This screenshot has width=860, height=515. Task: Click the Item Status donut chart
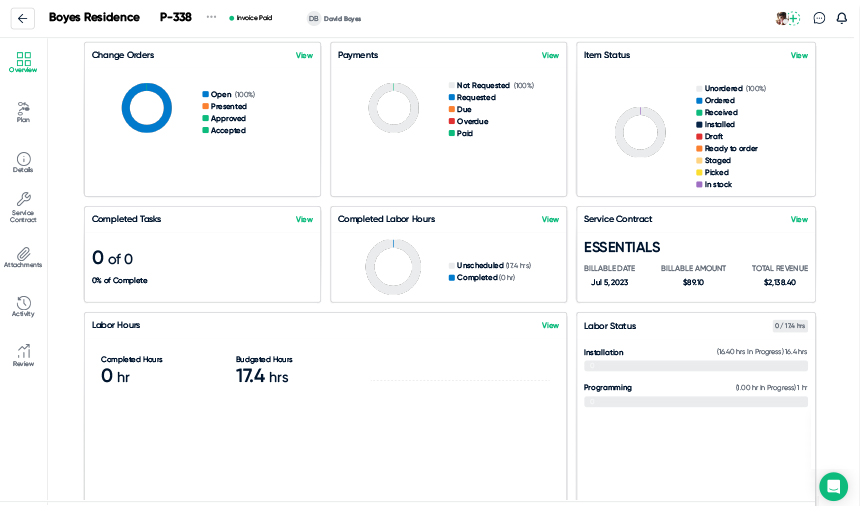click(x=640, y=132)
